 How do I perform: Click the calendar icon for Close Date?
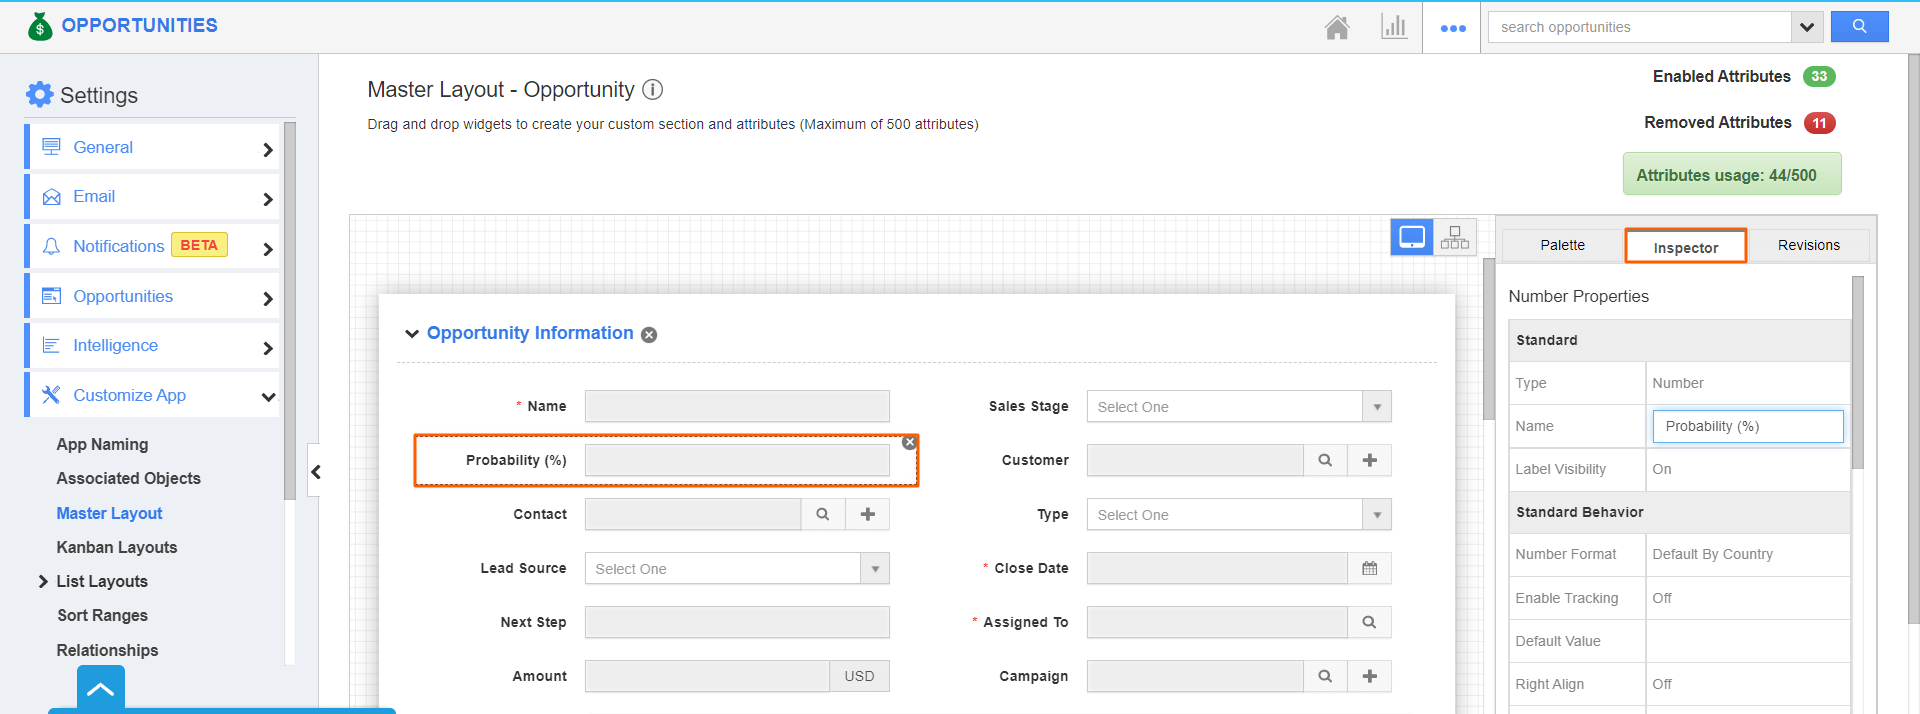click(x=1369, y=568)
